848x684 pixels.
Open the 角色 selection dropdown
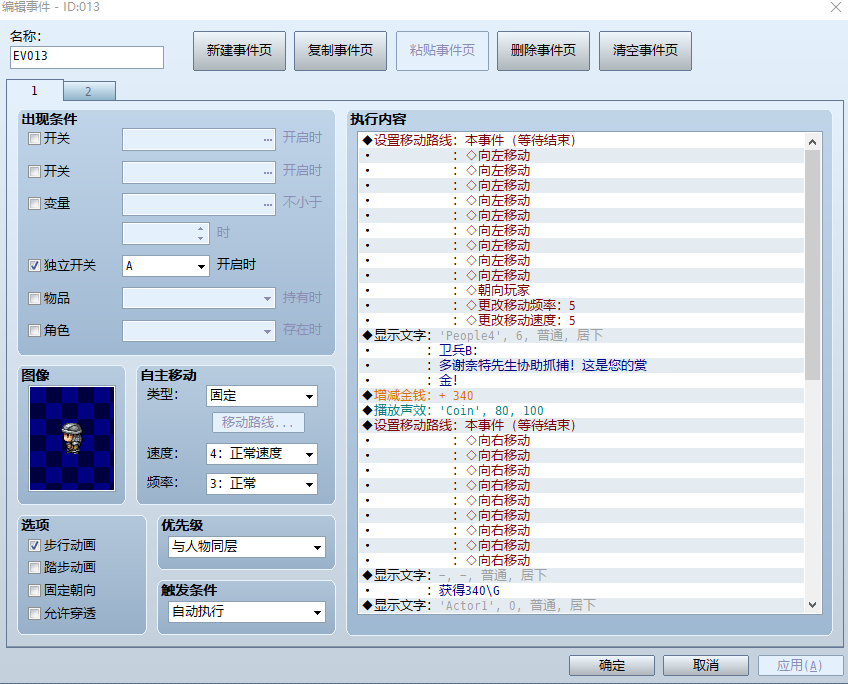click(x=199, y=331)
